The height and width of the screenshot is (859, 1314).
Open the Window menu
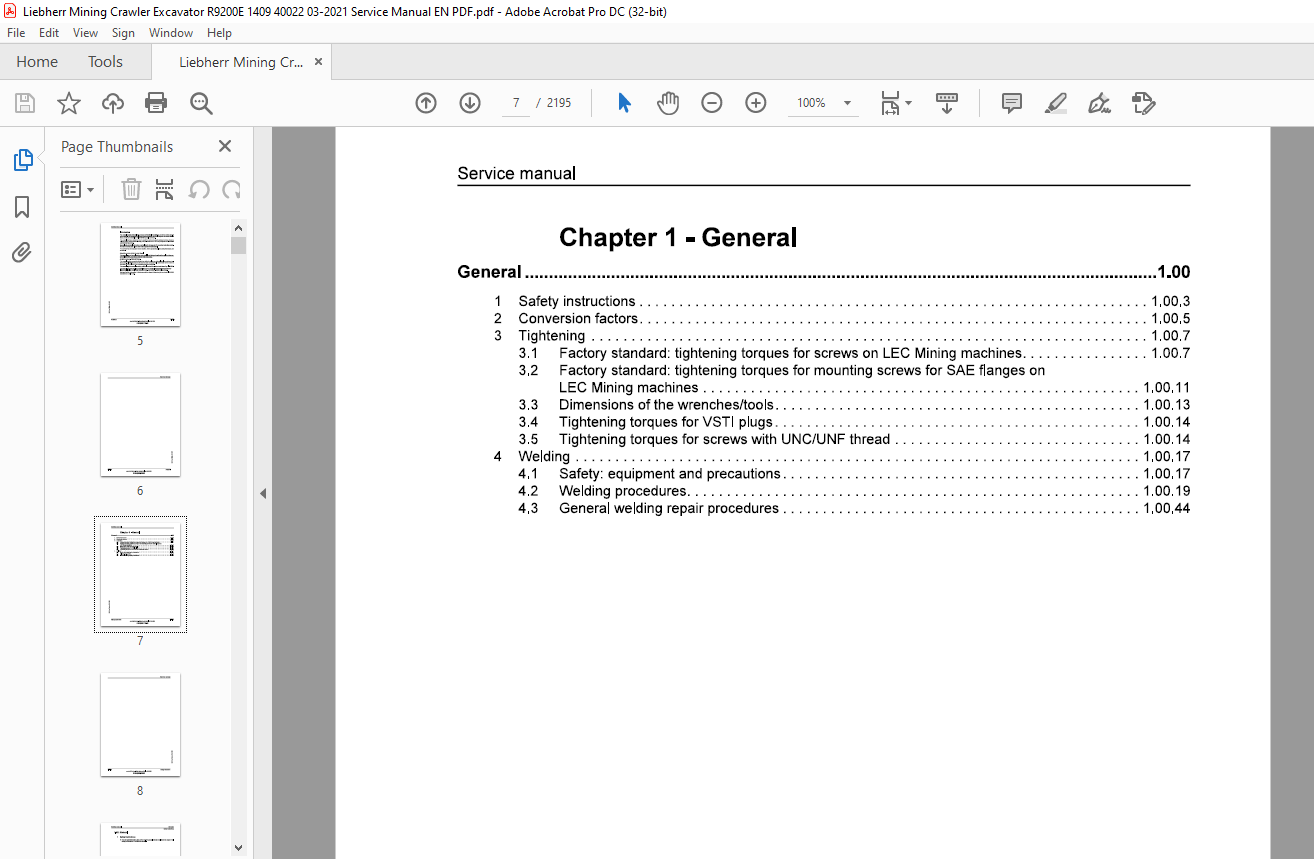coord(171,33)
